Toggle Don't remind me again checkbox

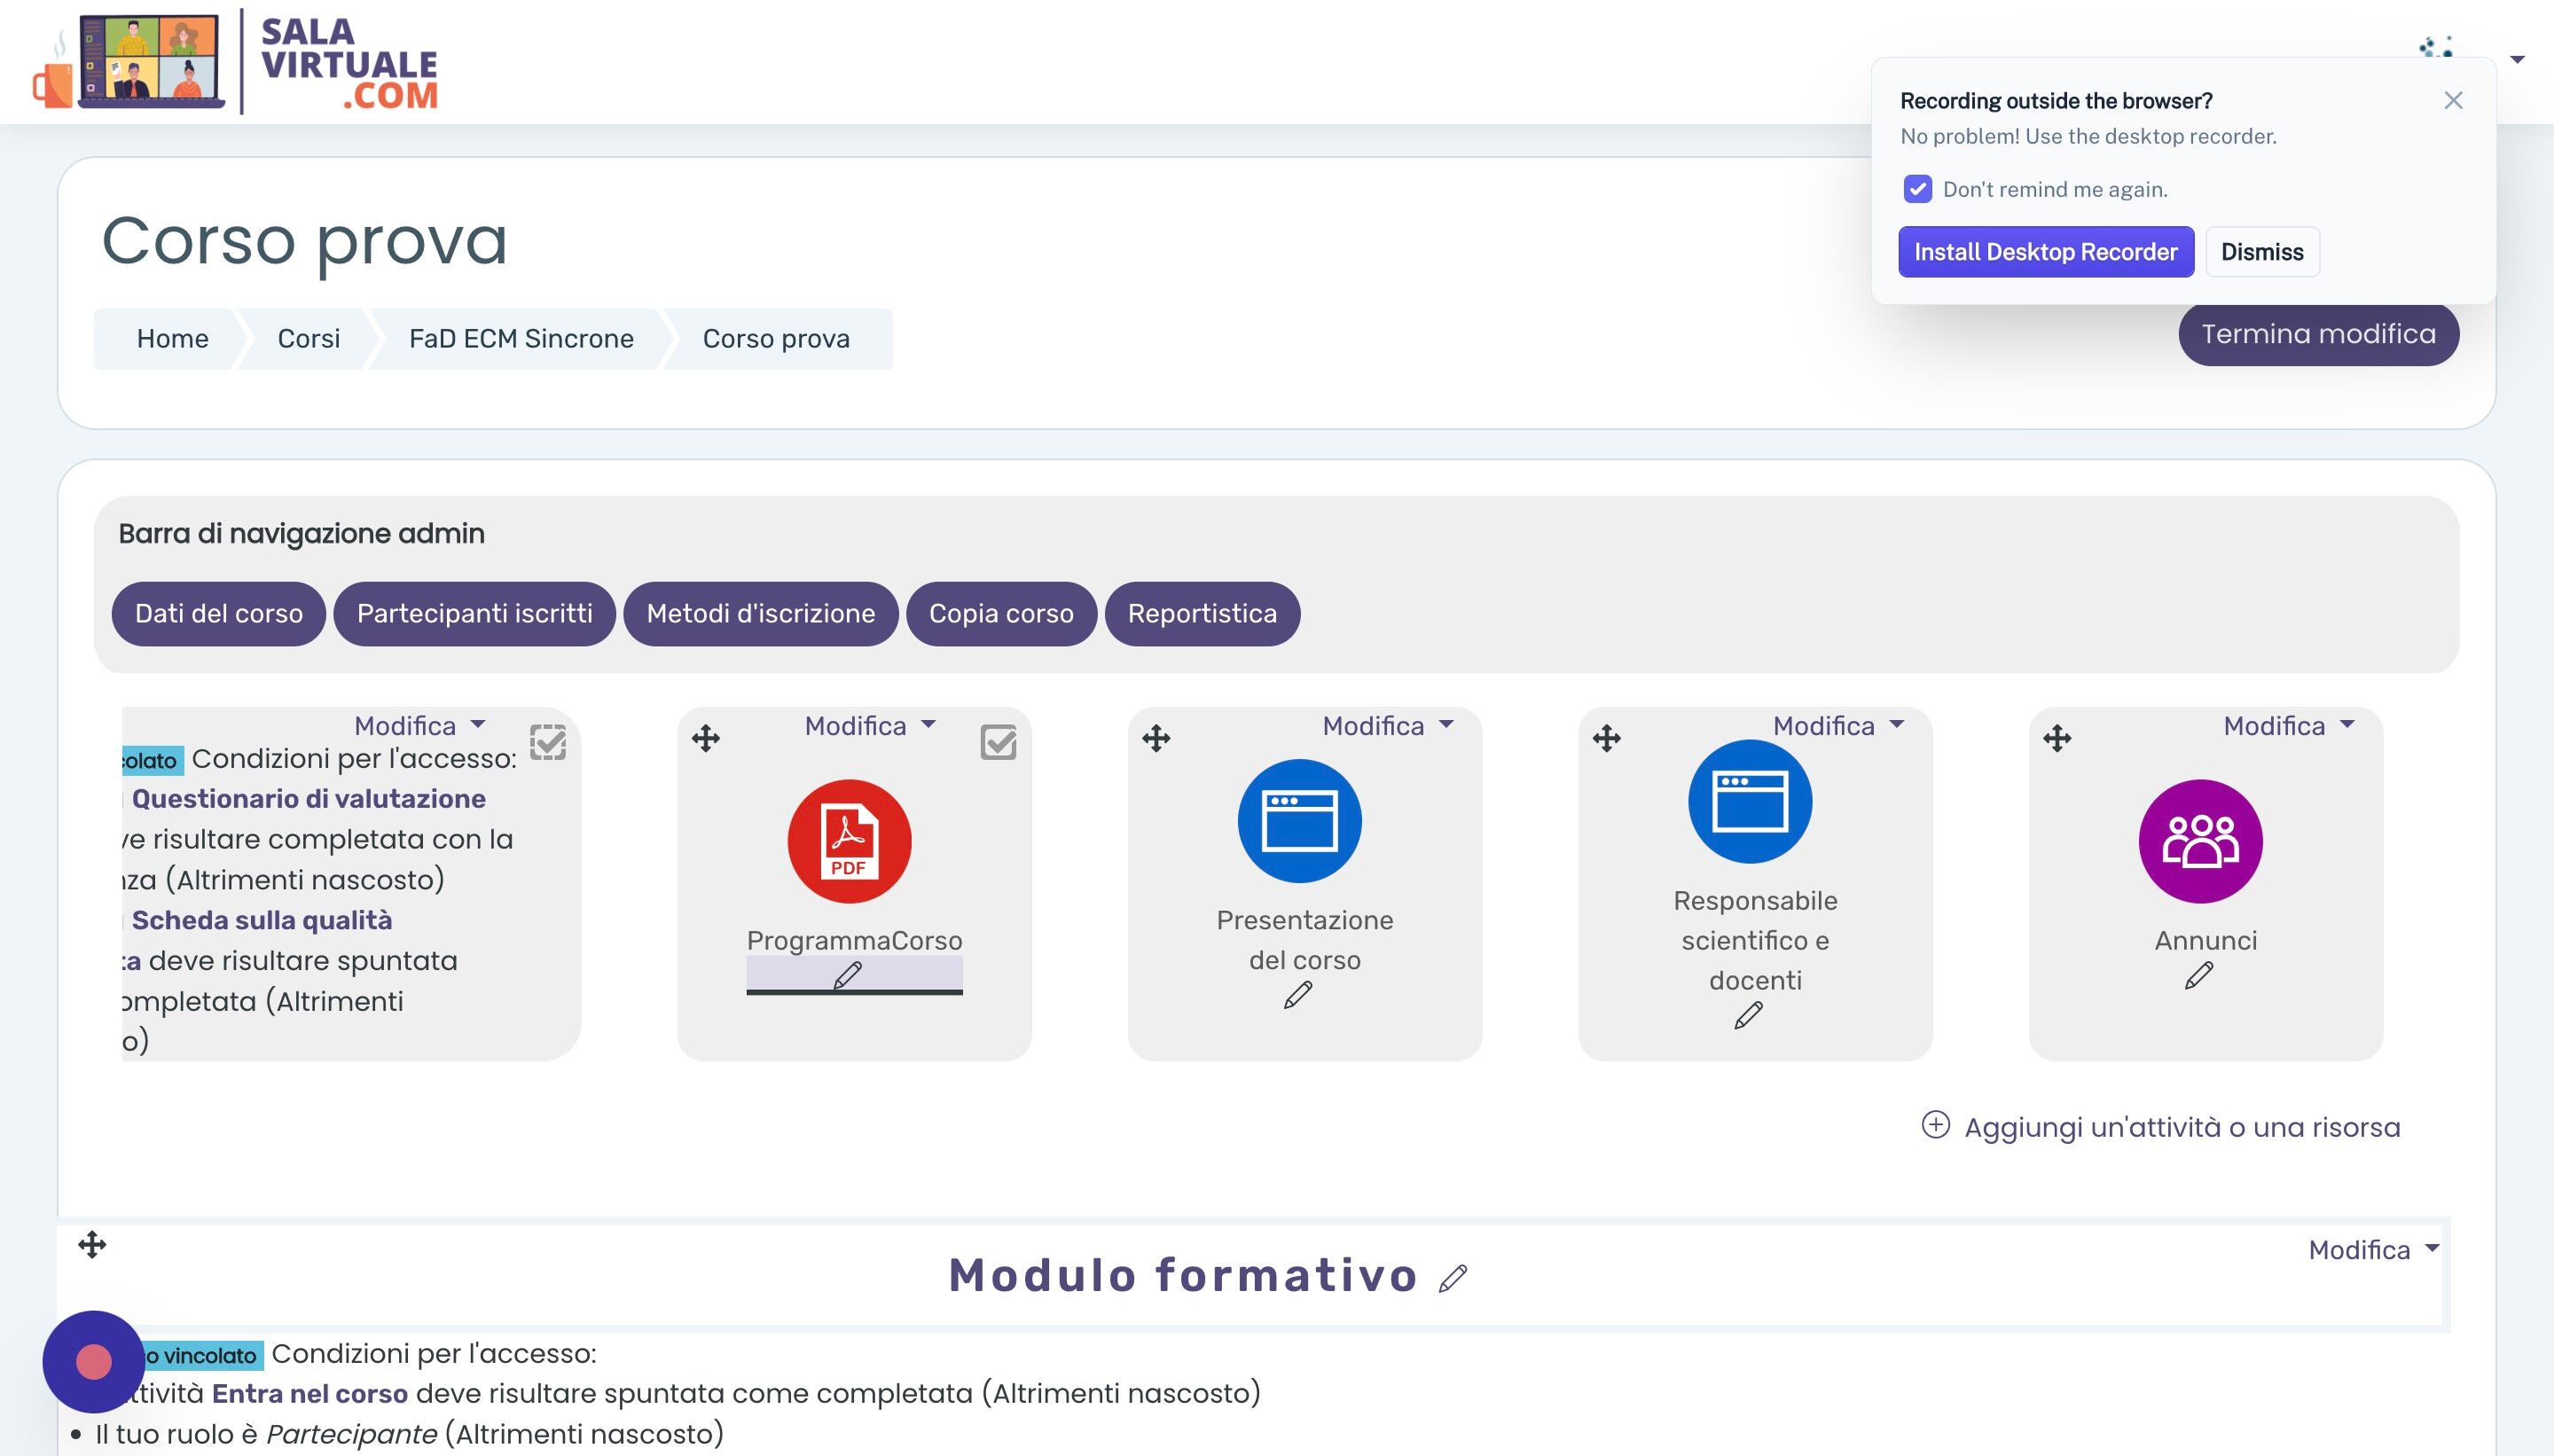[x=1917, y=189]
